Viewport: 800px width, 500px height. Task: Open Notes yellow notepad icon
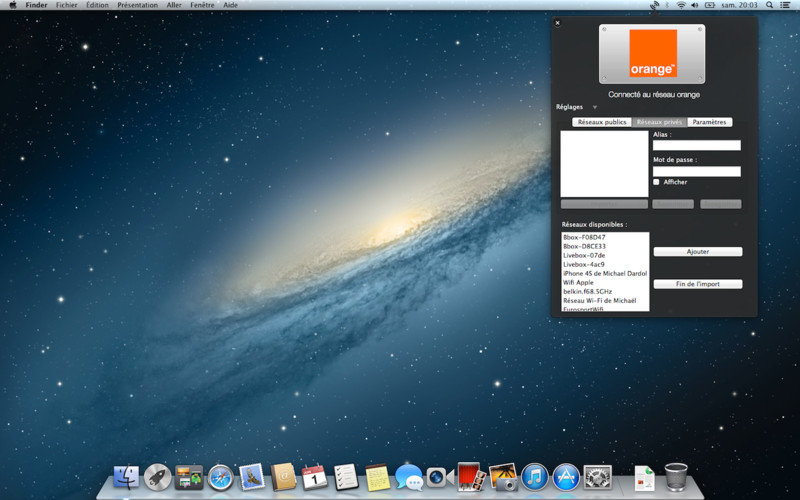(378, 478)
